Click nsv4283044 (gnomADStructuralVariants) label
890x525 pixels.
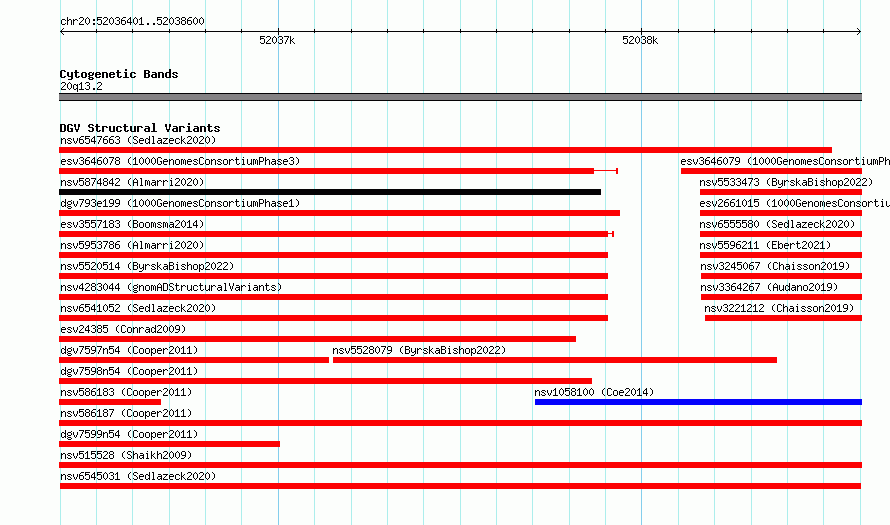[171, 287]
